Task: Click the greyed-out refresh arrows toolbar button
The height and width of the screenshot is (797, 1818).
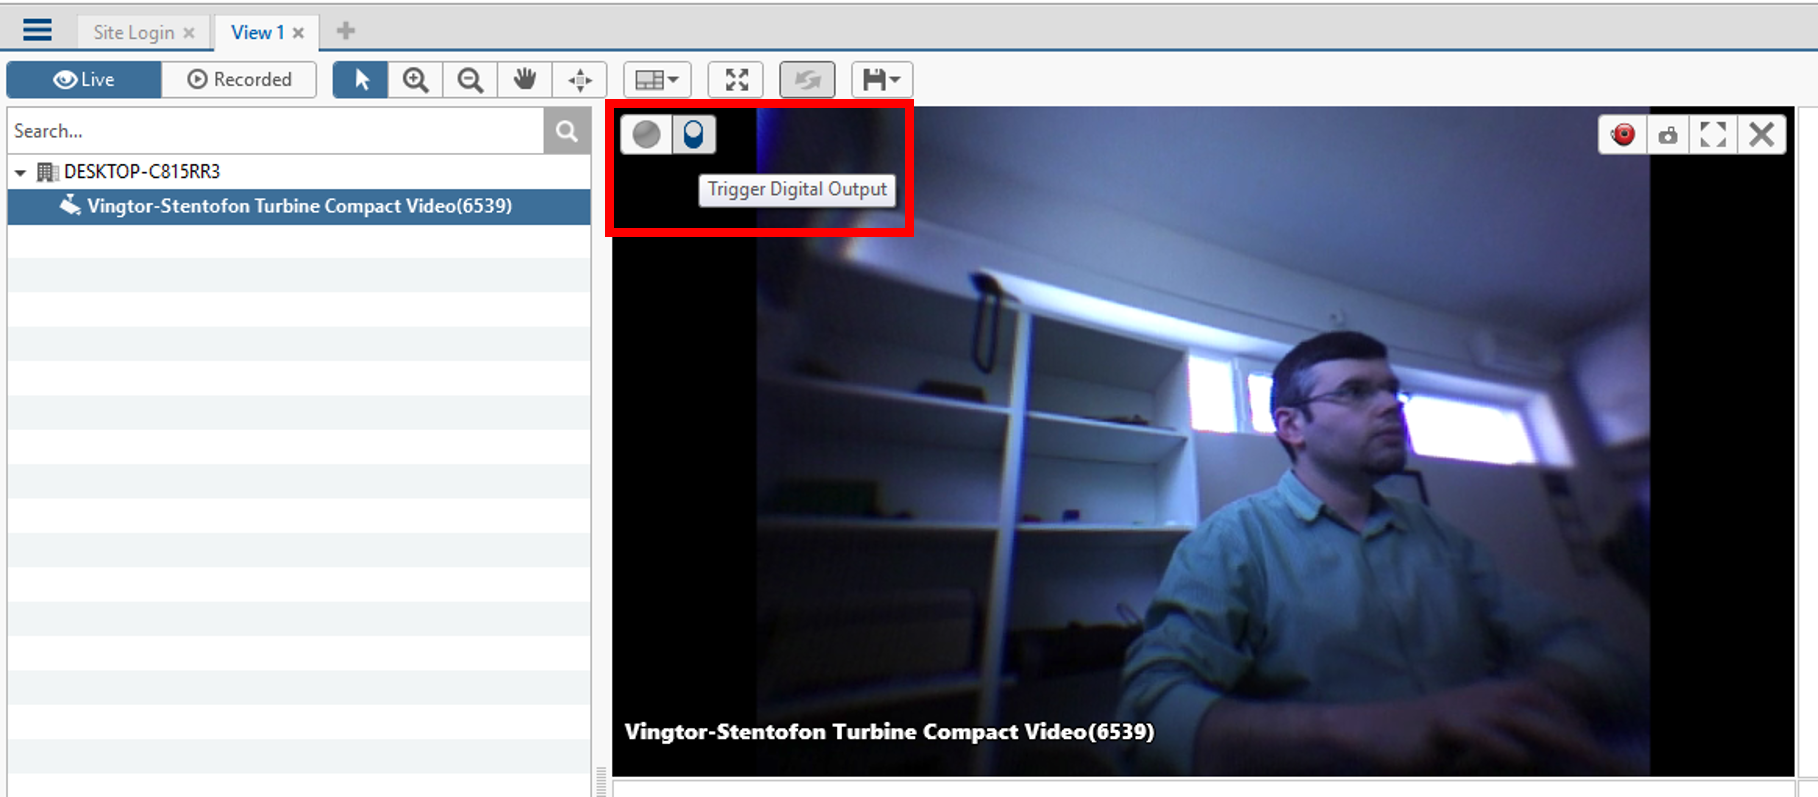Action: (x=807, y=80)
